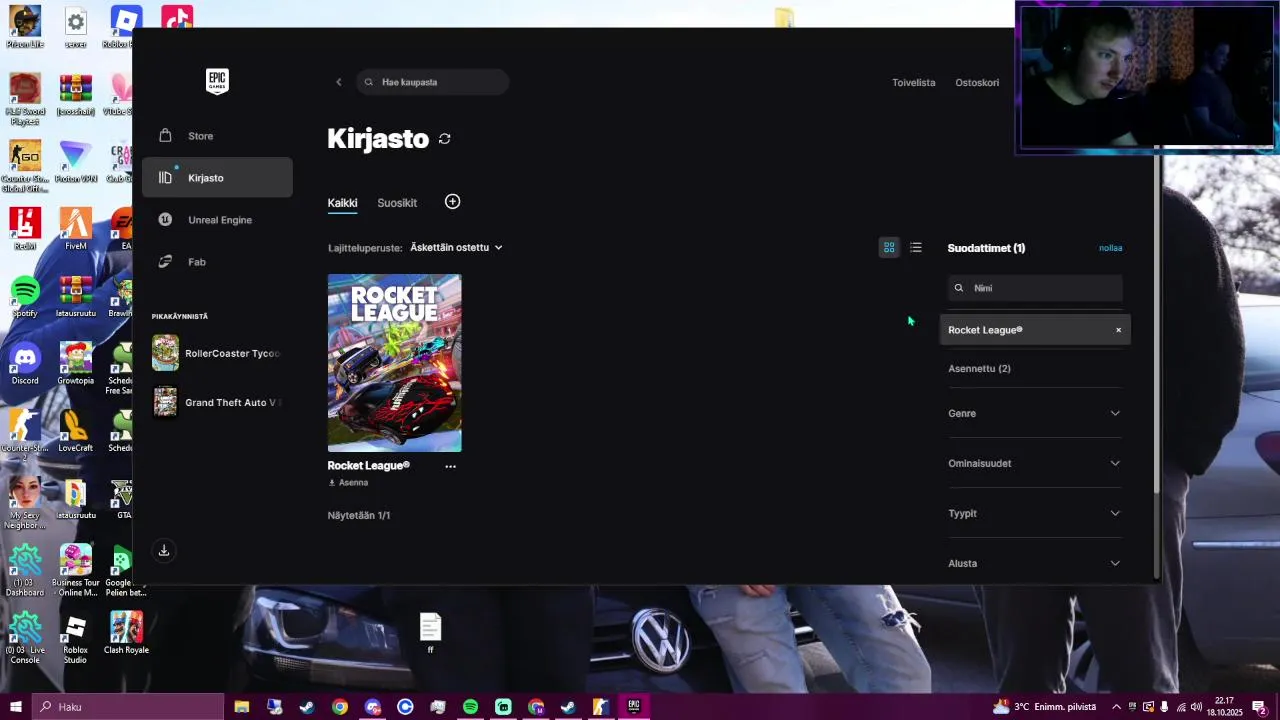Refresh the Kirjasto library
Image resolution: width=1280 pixels, height=720 pixels.
445,139
